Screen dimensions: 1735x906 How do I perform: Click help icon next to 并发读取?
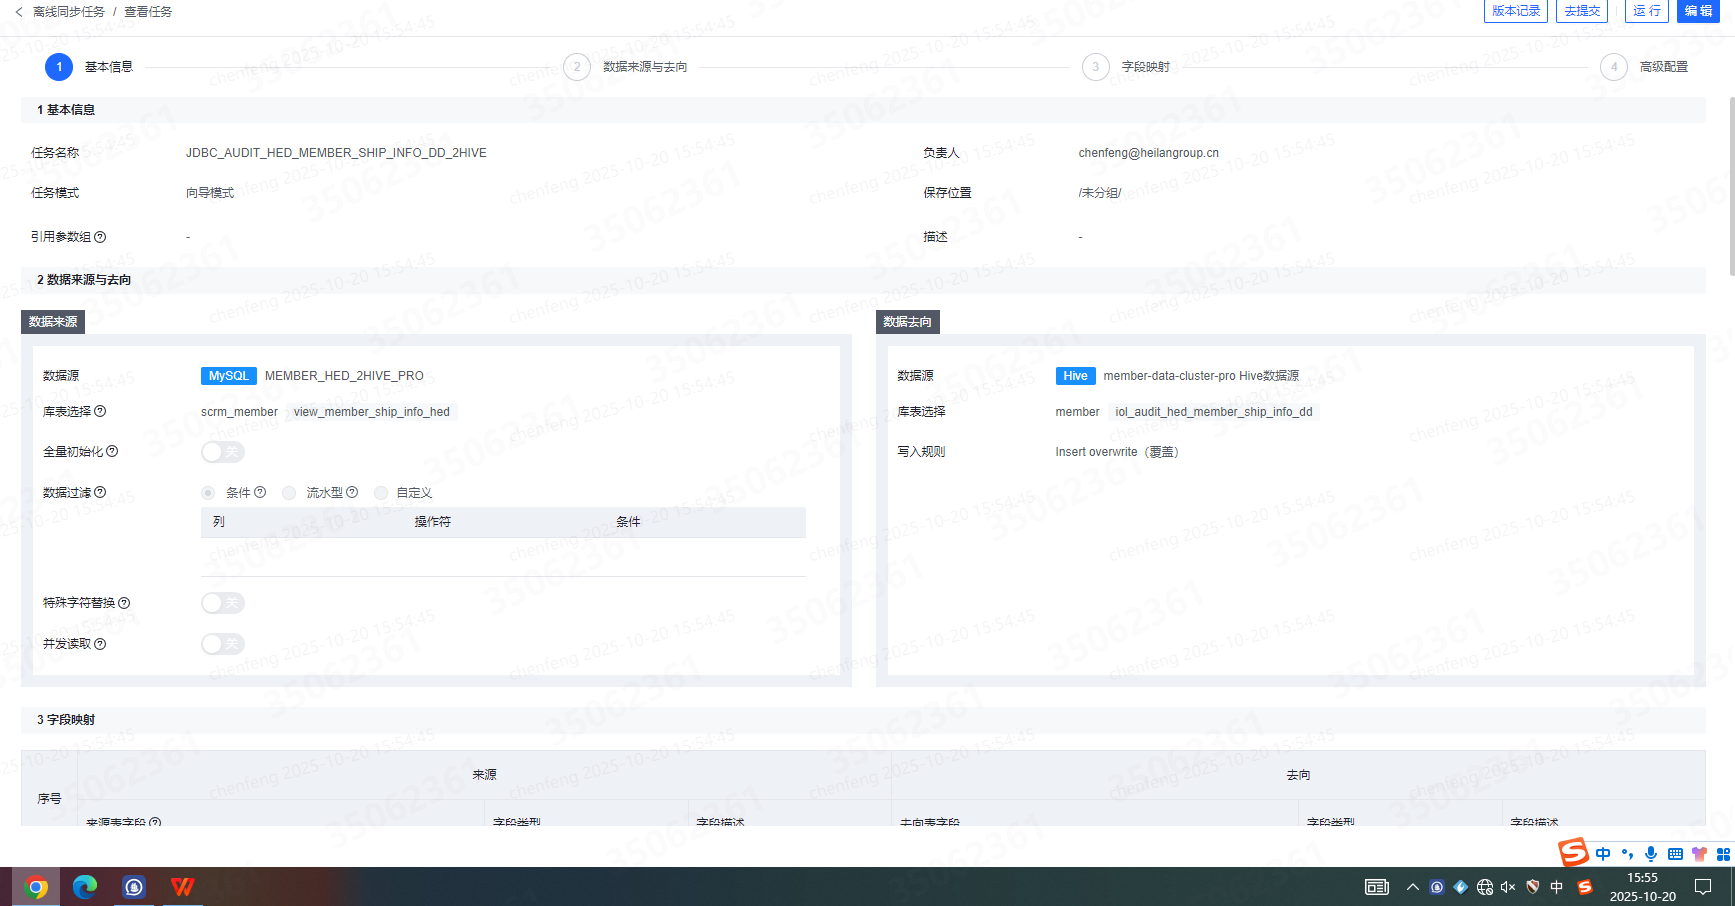(100, 644)
